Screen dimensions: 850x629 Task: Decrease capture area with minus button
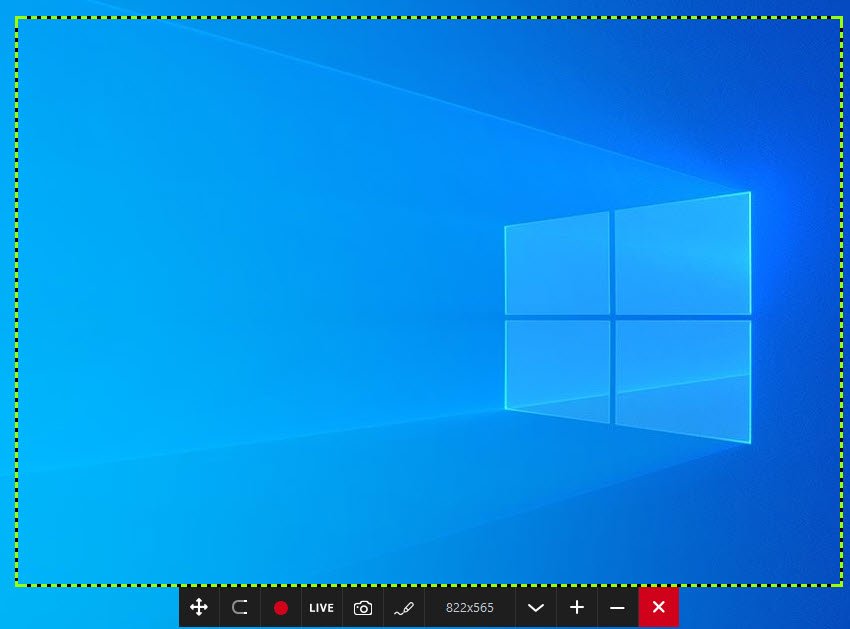pyautogui.click(x=617, y=607)
